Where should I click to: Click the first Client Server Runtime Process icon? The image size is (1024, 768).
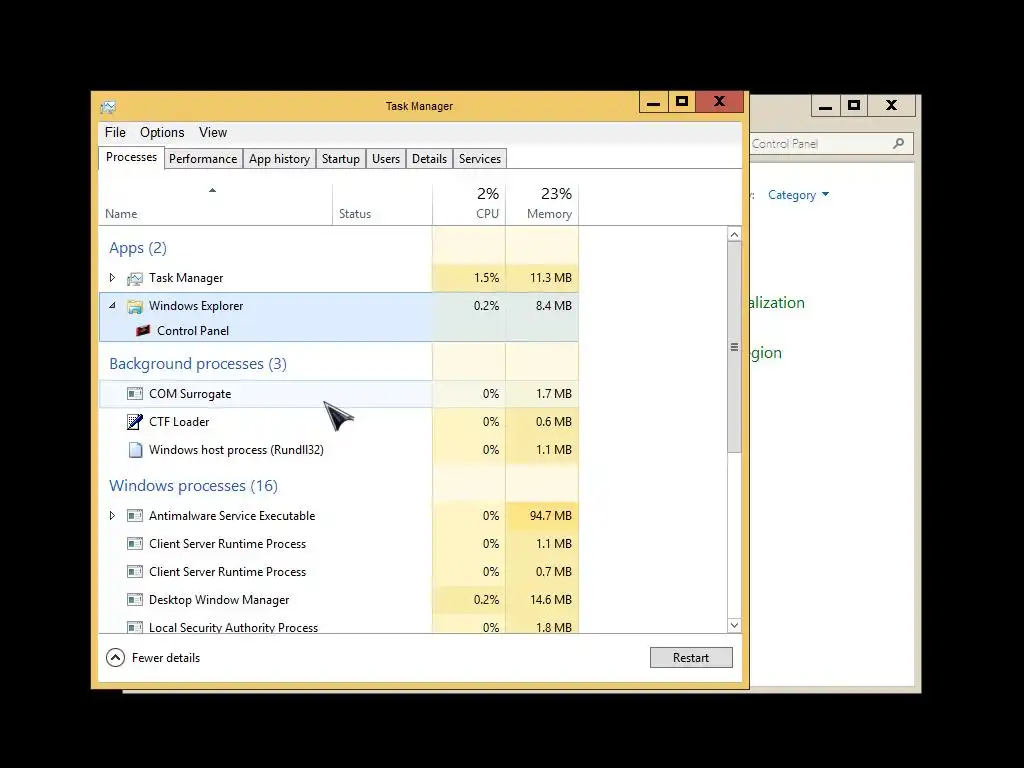tap(135, 544)
